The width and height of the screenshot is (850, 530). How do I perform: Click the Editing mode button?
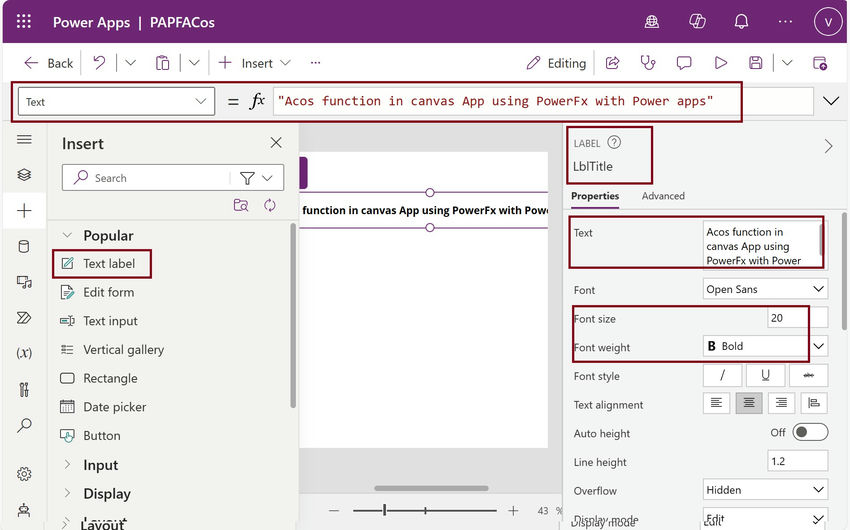point(556,63)
